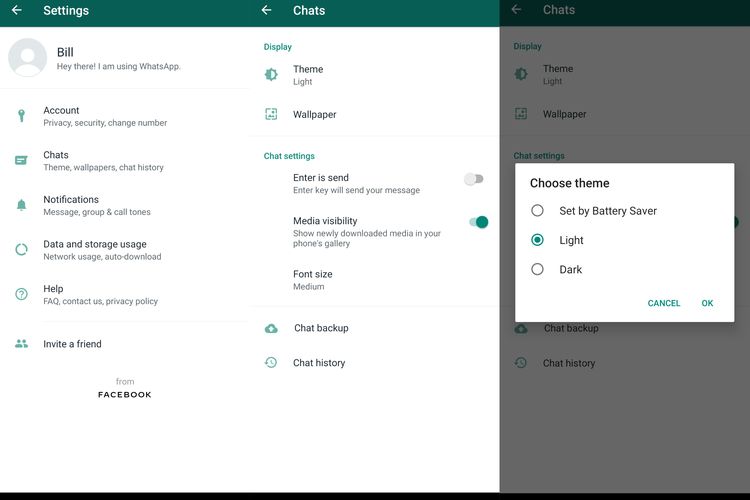Viewport: 750px width, 500px height.
Task: Tap the 'Set by Battery Saver' label
Action: point(608,211)
